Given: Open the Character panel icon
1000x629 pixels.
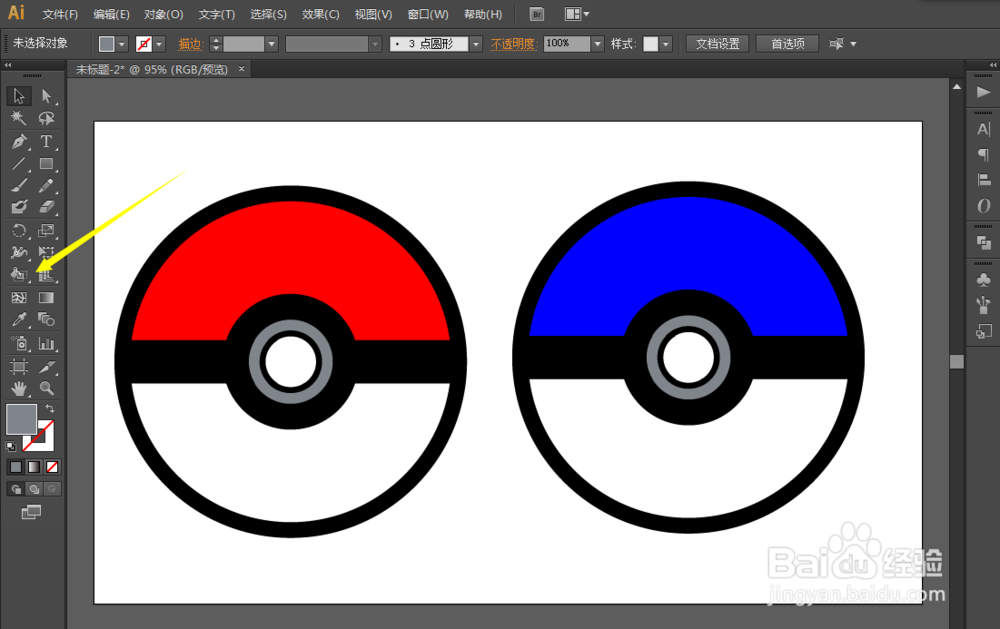Looking at the screenshot, I should 983,130.
